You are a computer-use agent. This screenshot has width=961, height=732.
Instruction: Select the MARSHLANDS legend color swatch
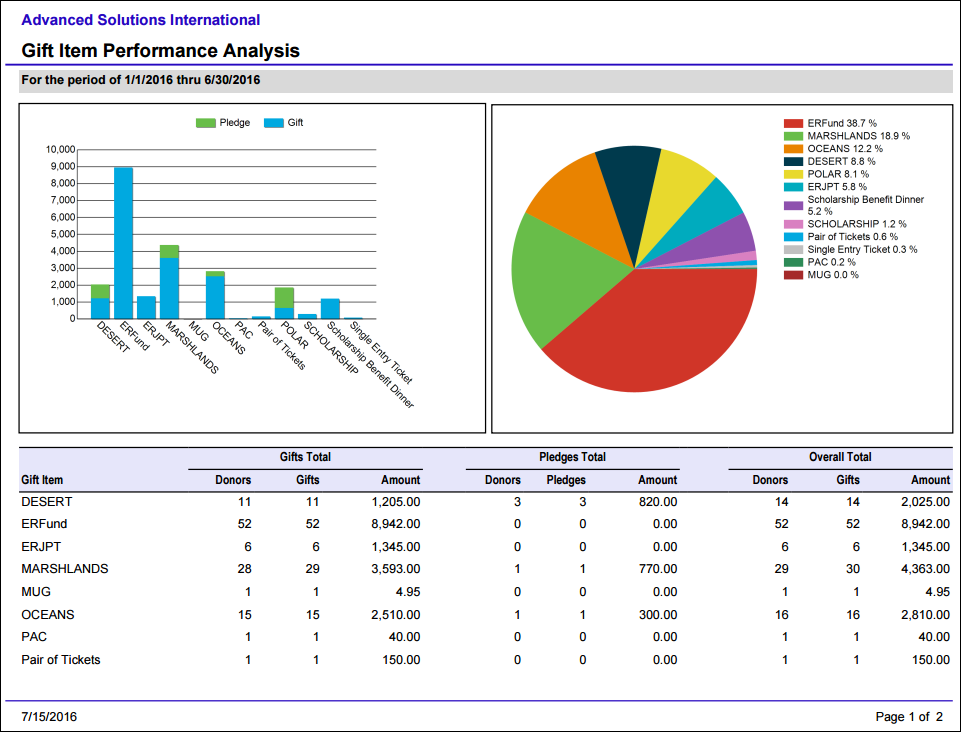click(793, 136)
